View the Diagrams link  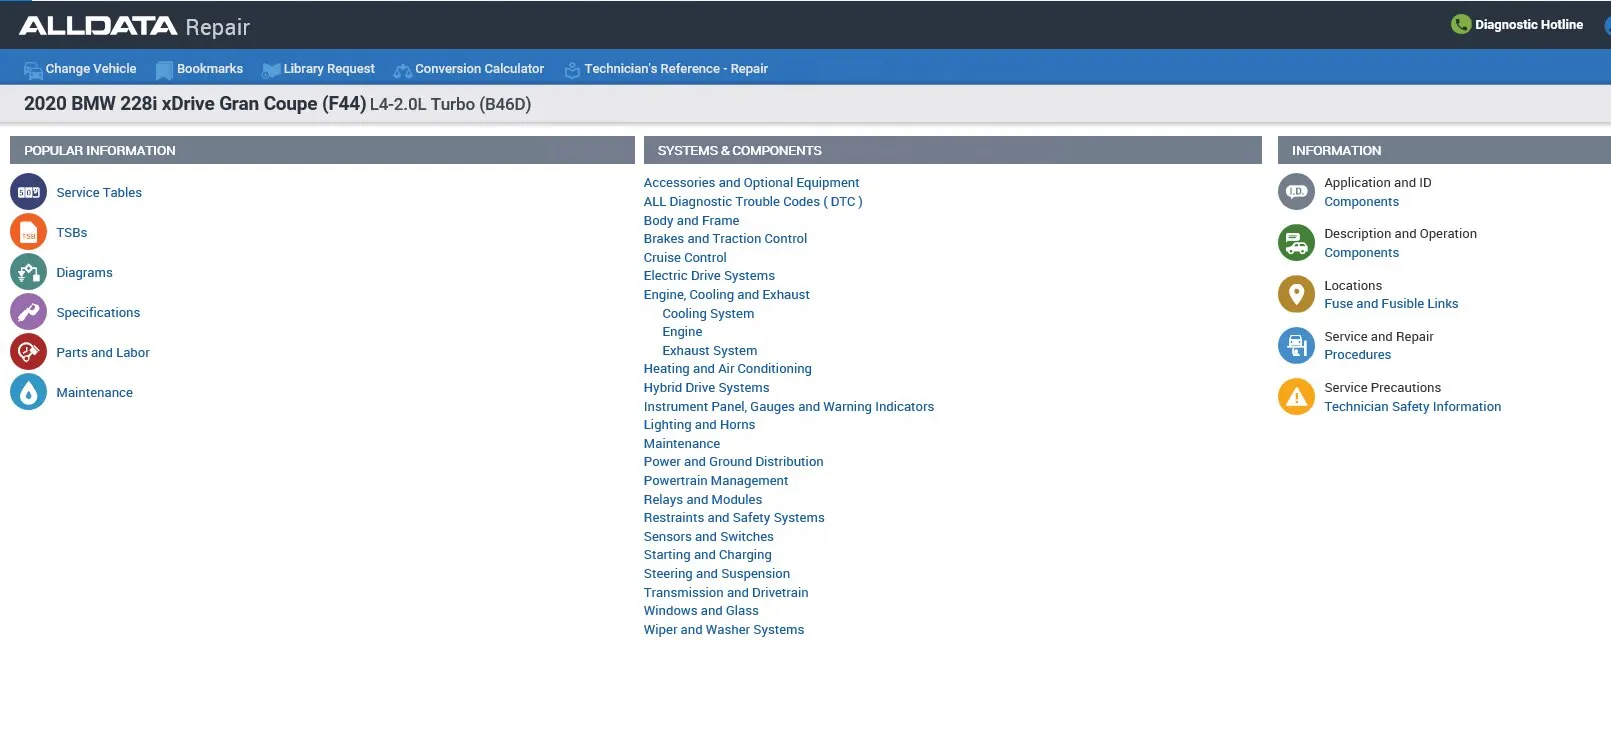84,272
